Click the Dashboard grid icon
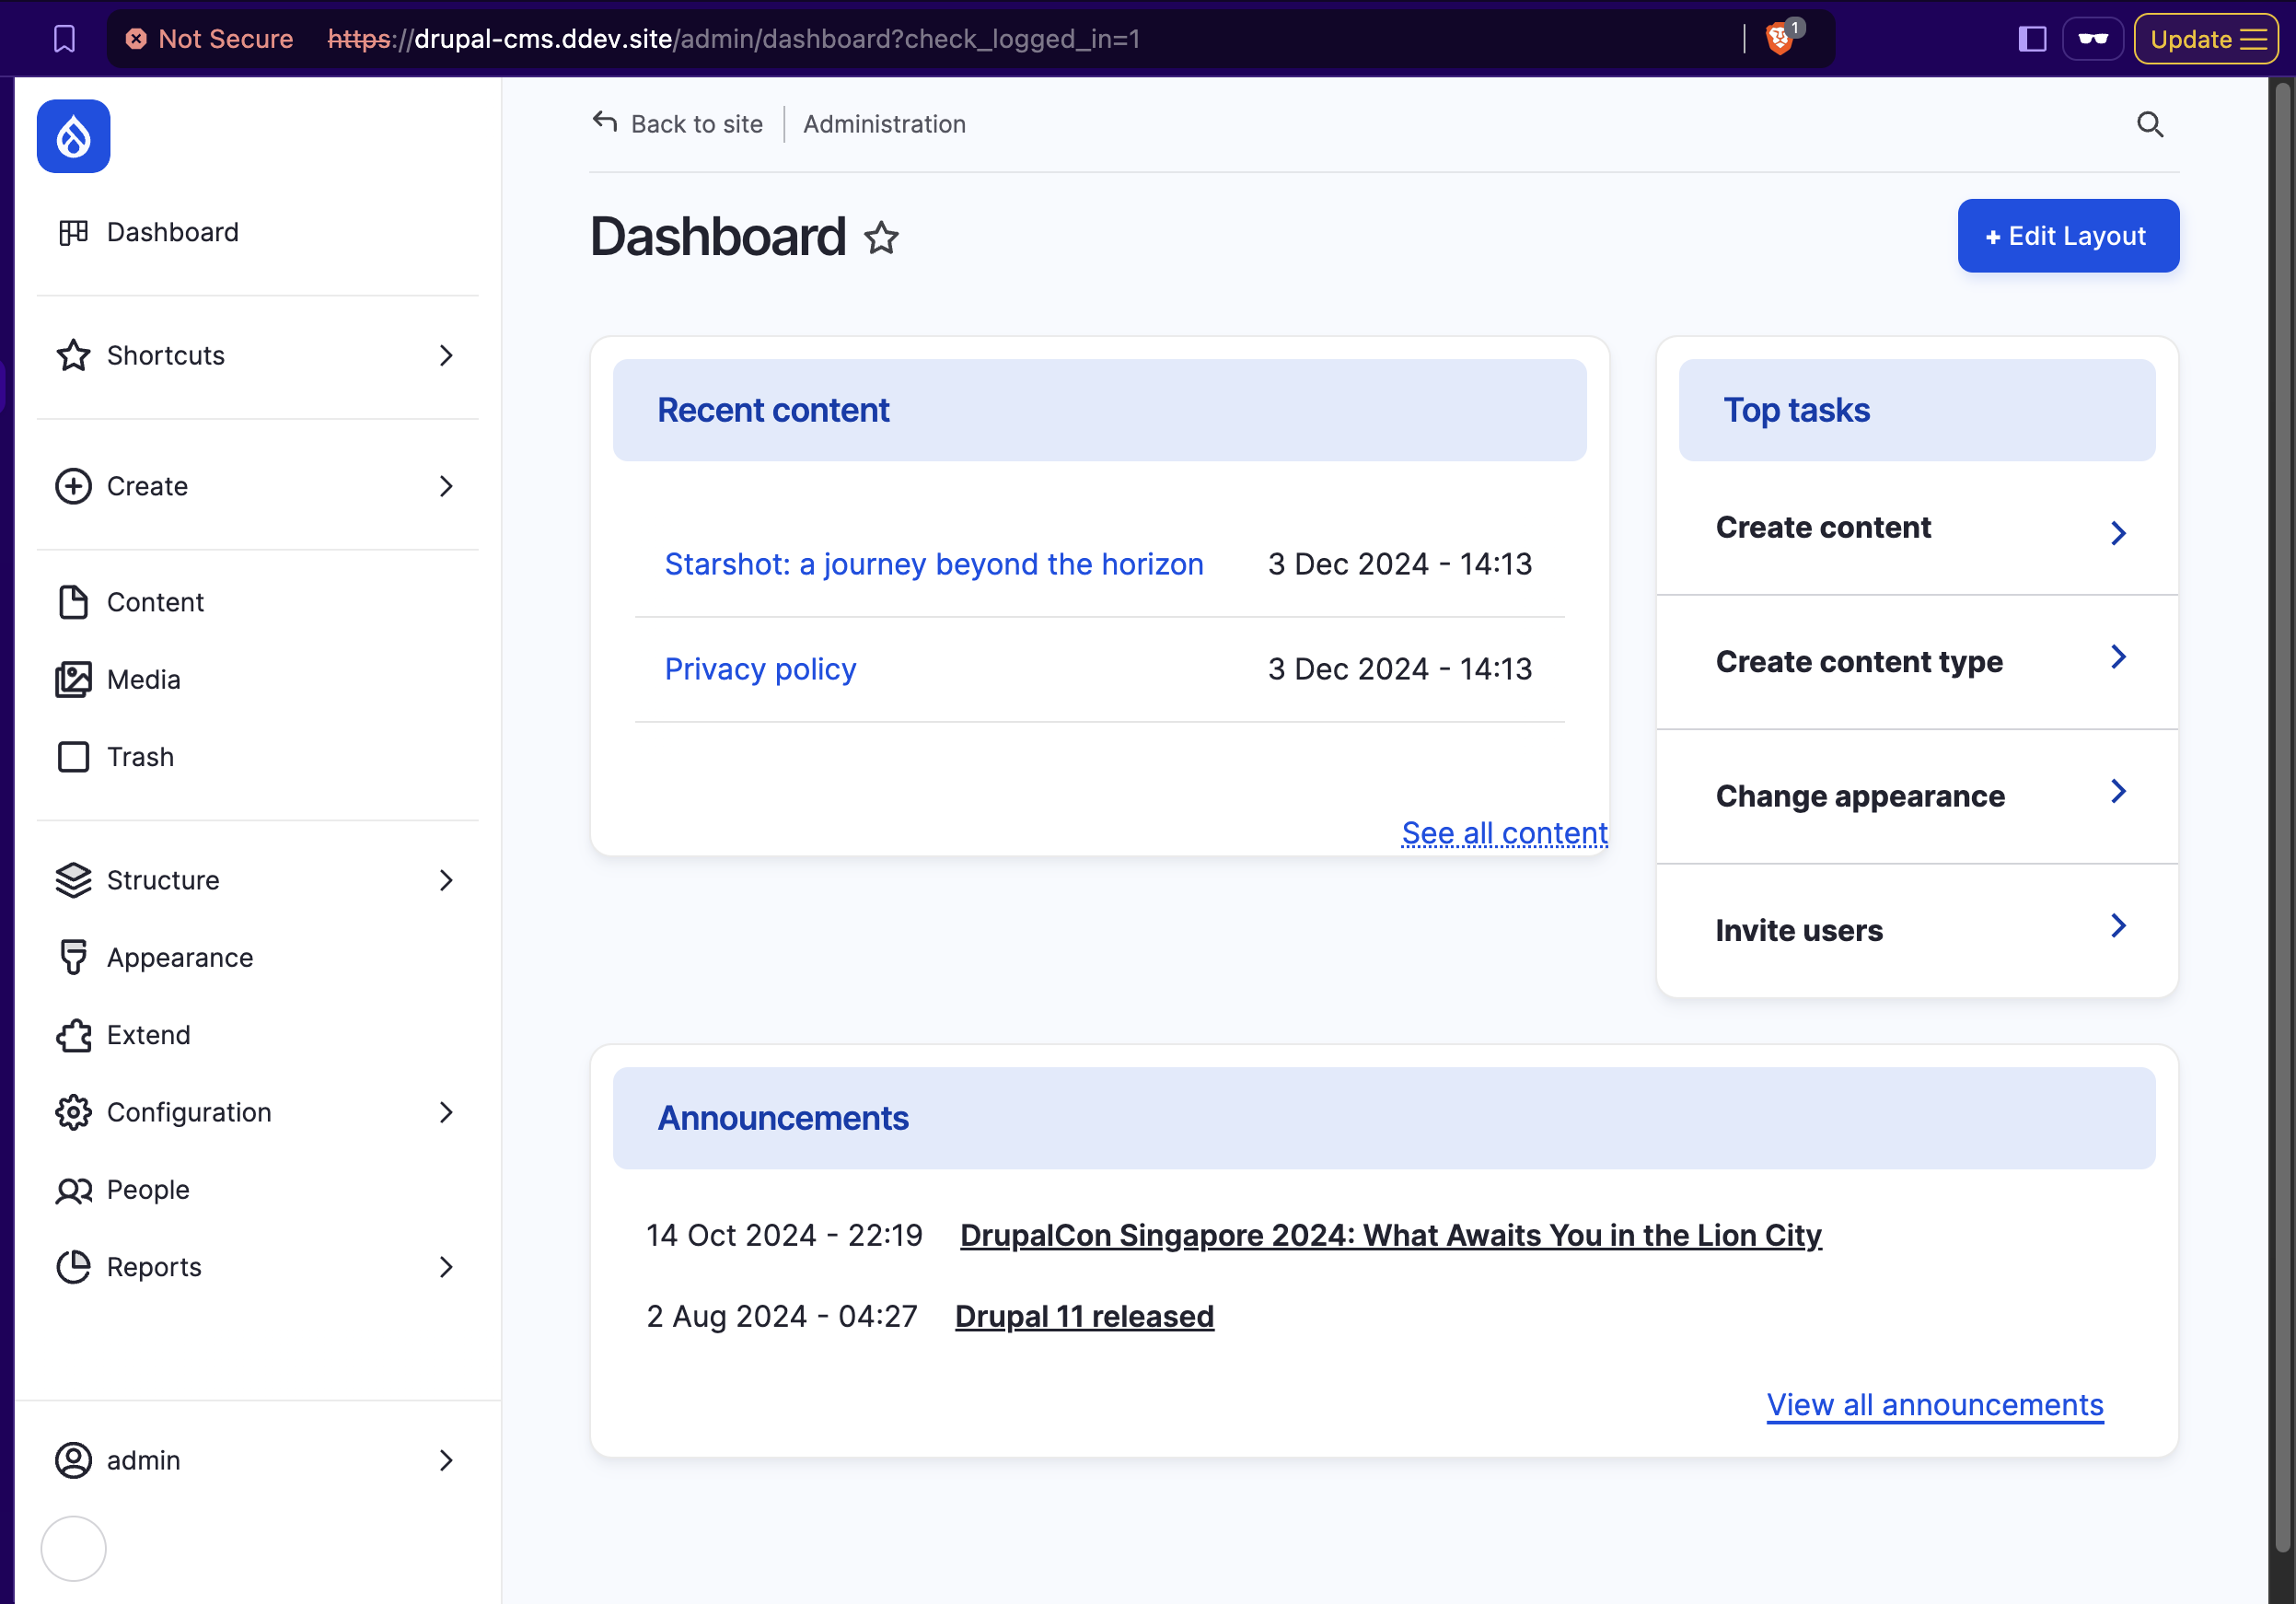This screenshot has width=2296, height=1604. coord(74,230)
